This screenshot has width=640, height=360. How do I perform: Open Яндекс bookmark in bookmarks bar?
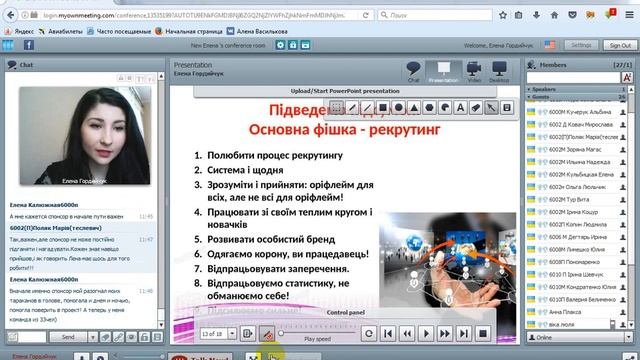coord(19,31)
